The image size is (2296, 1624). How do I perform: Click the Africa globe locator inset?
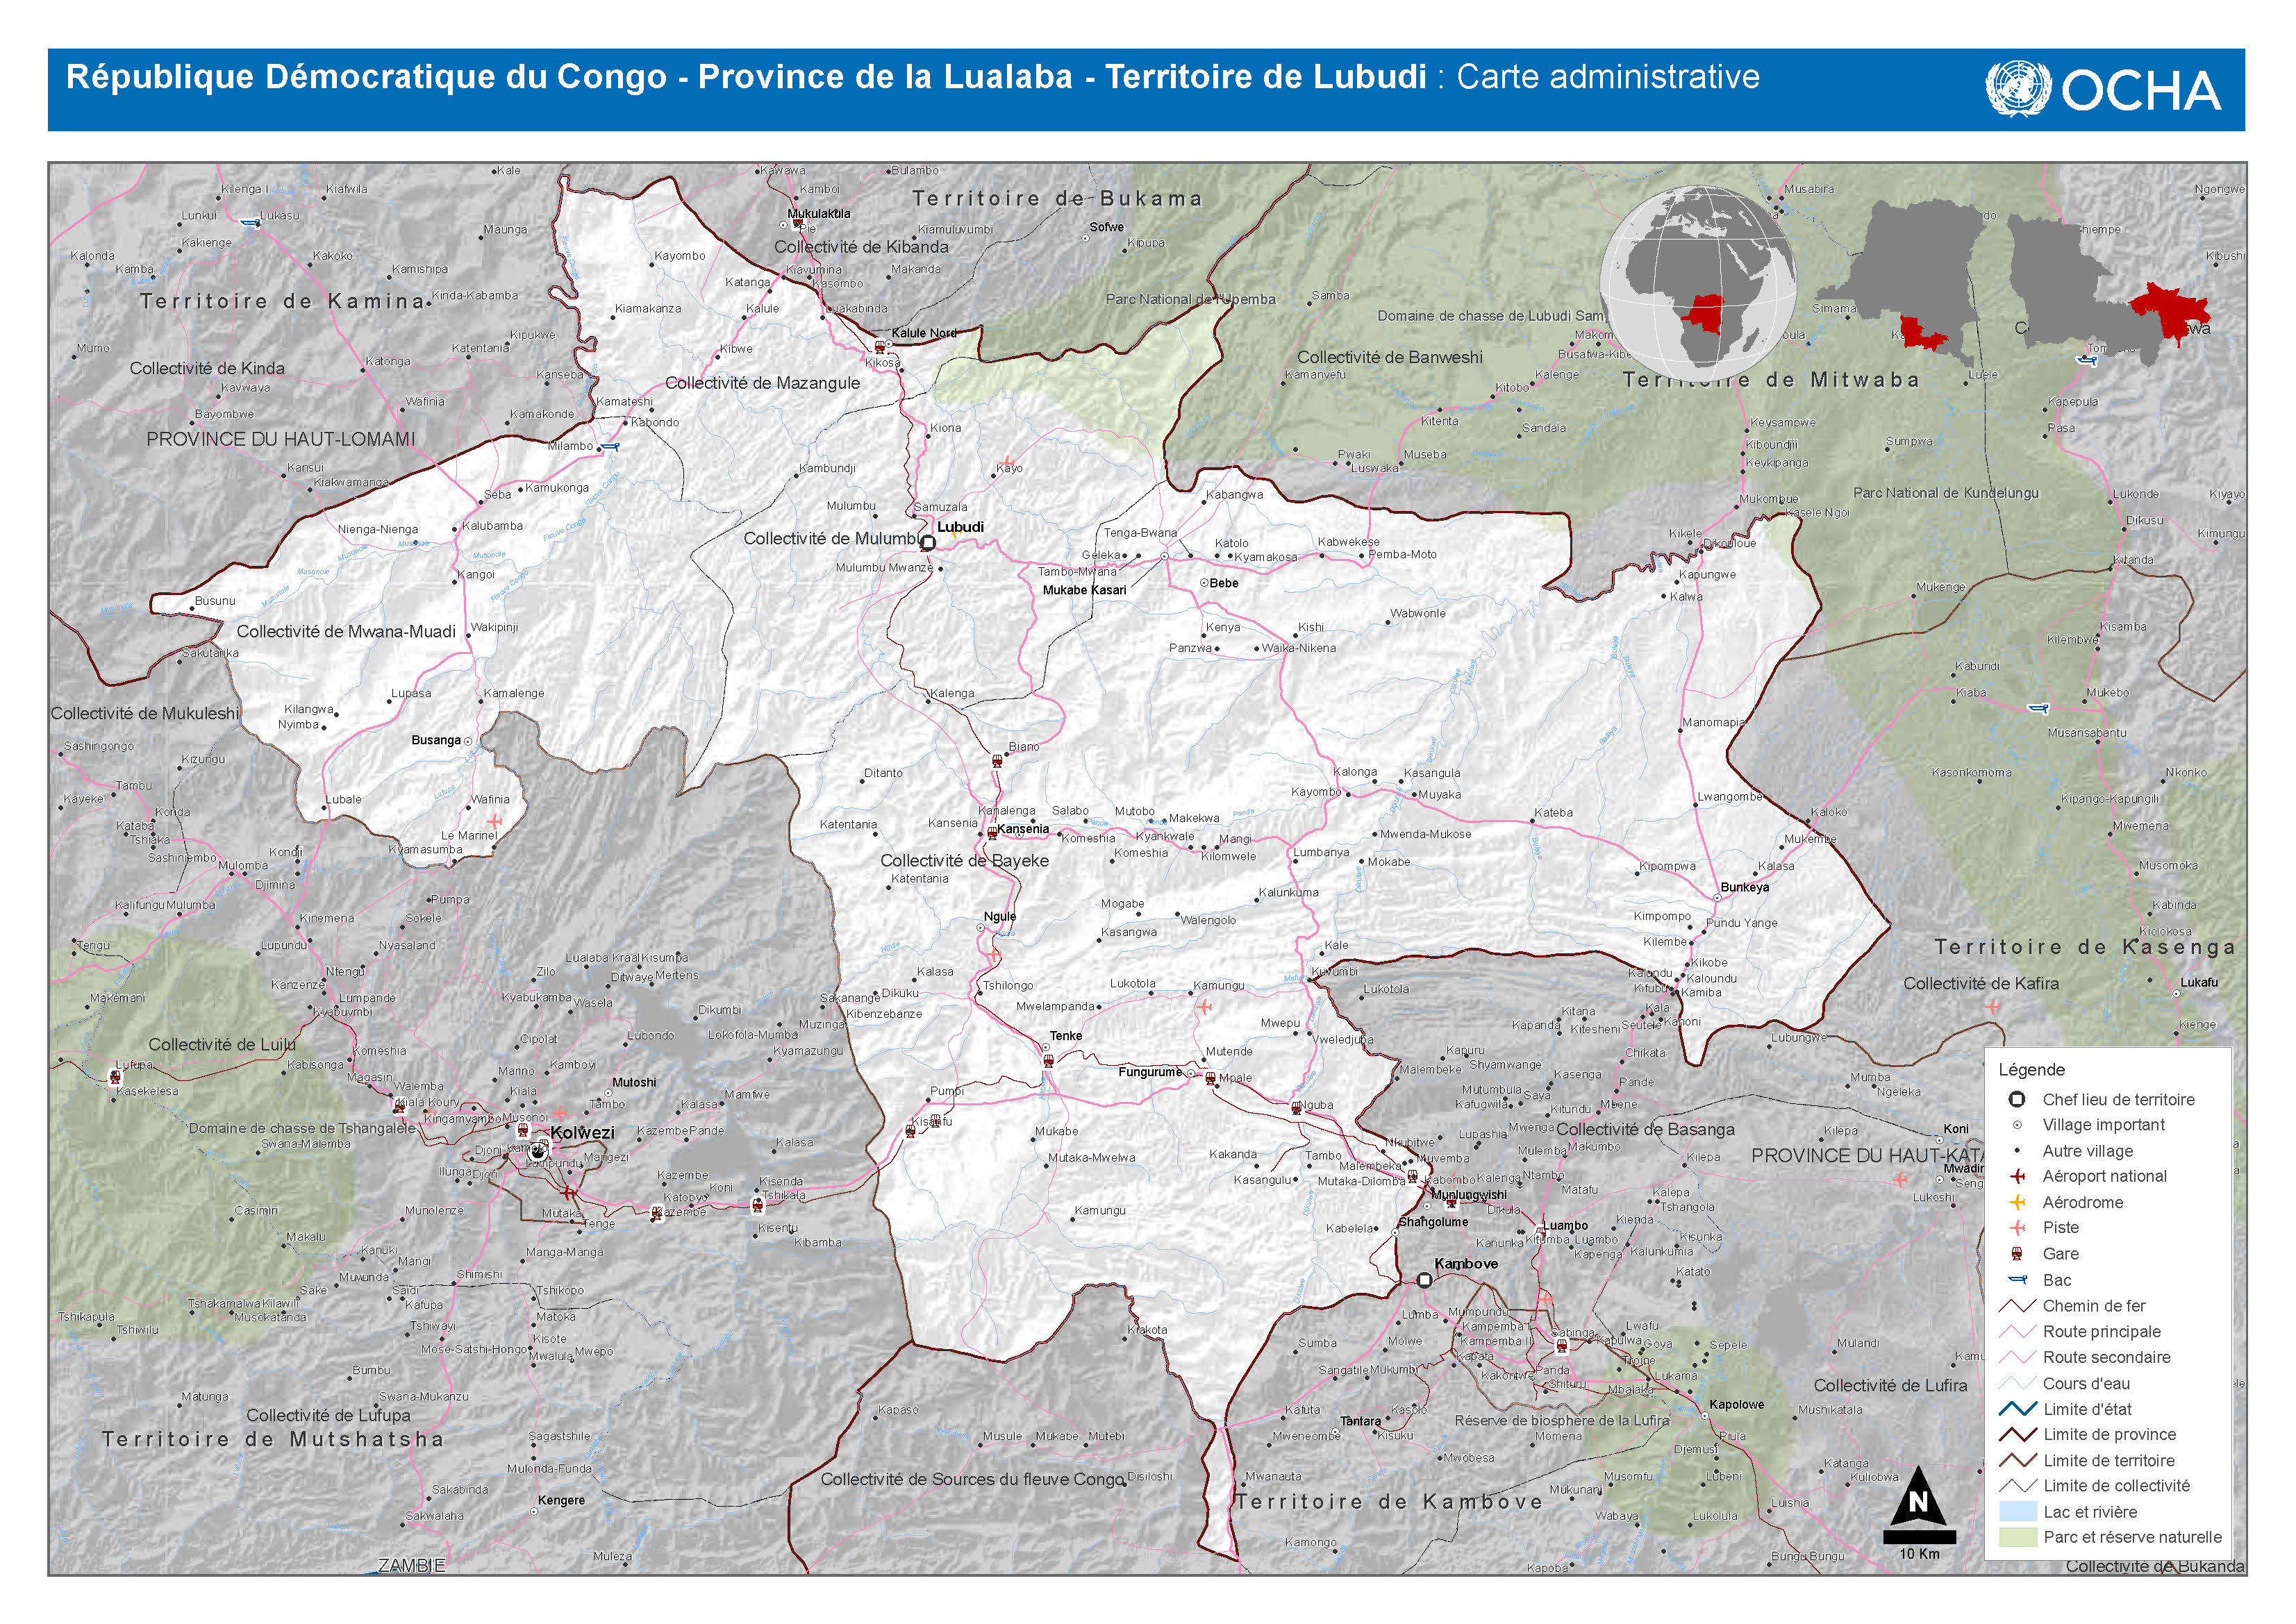(x=1698, y=284)
